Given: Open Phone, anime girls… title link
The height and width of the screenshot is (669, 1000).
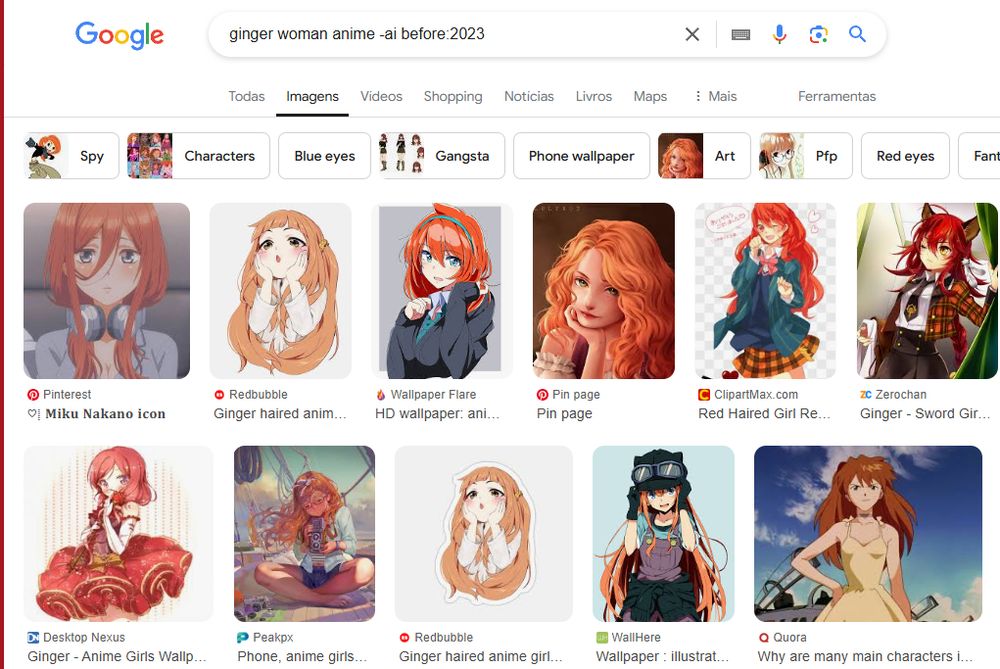Looking at the screenshot, I should [x=302, y=656].
